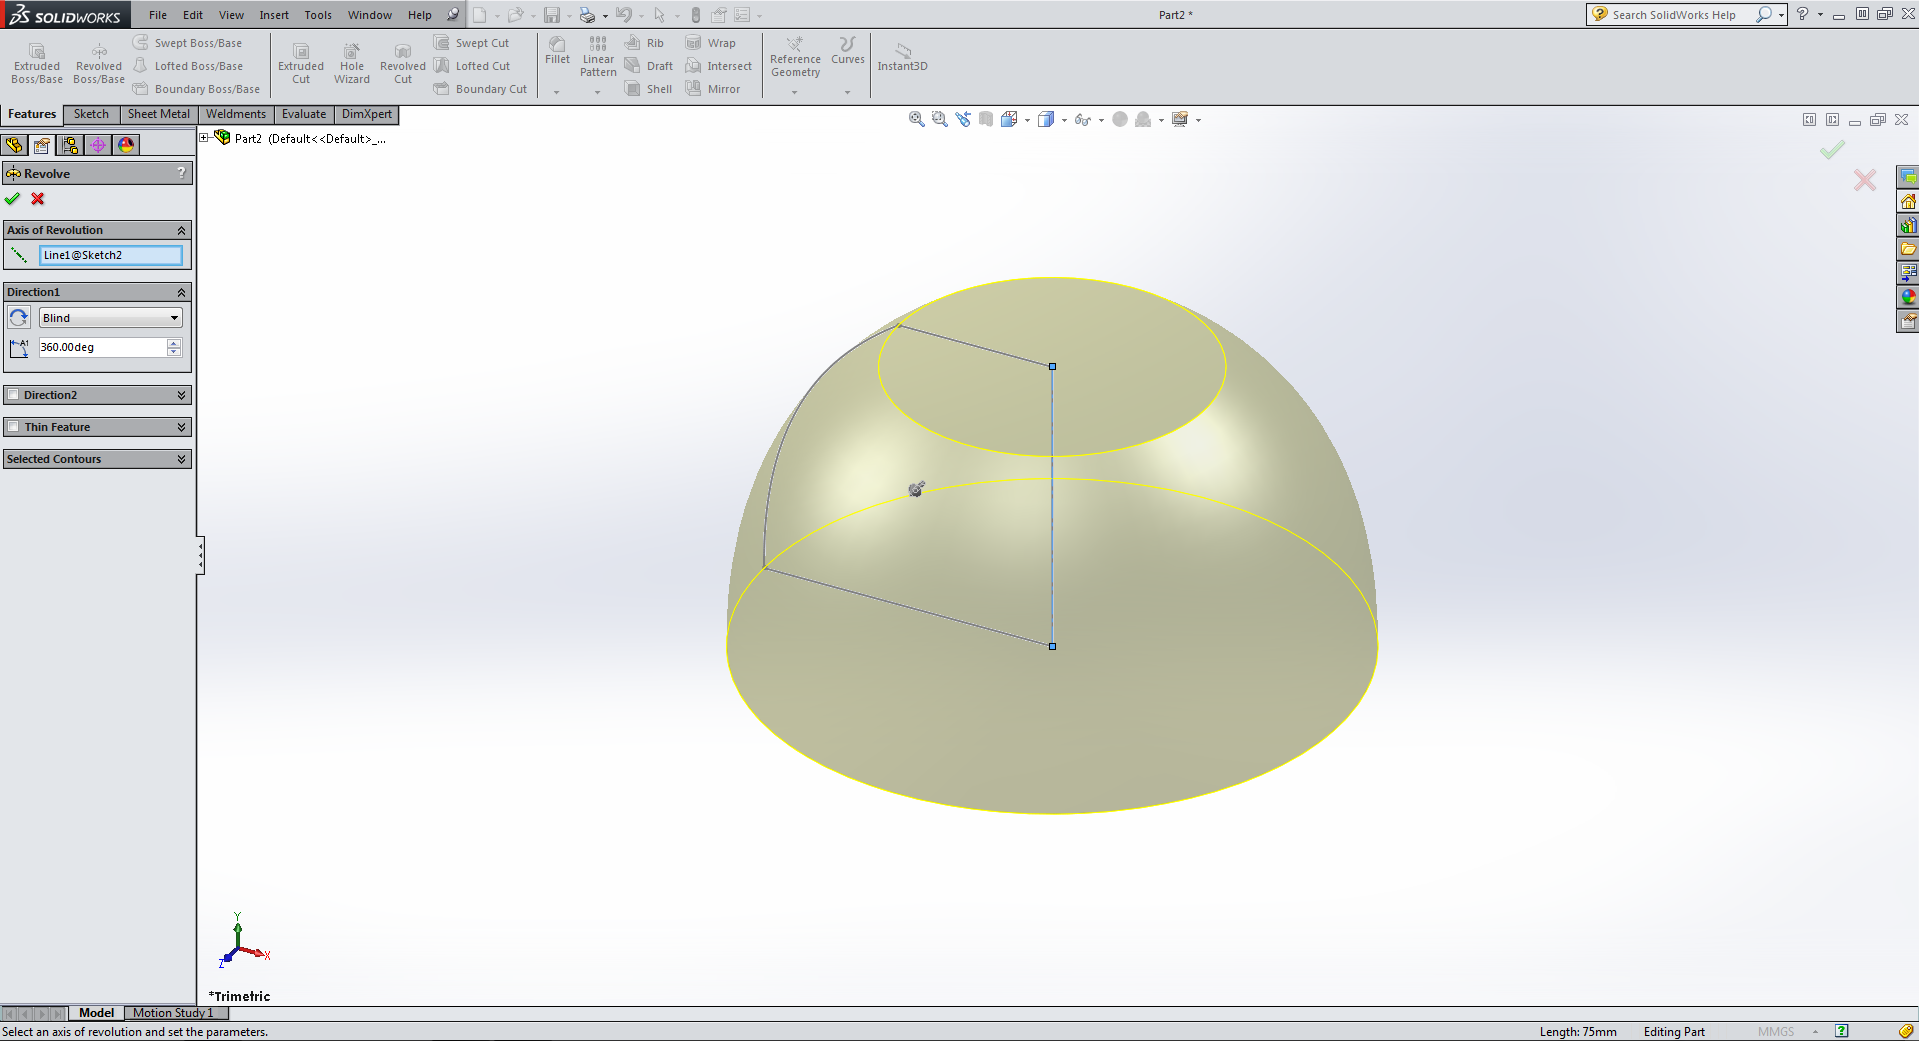This screenshot has width=1919, height=1041.
Task: Open the DimXpertManager tab icon
Action: (x=98, y=145)
